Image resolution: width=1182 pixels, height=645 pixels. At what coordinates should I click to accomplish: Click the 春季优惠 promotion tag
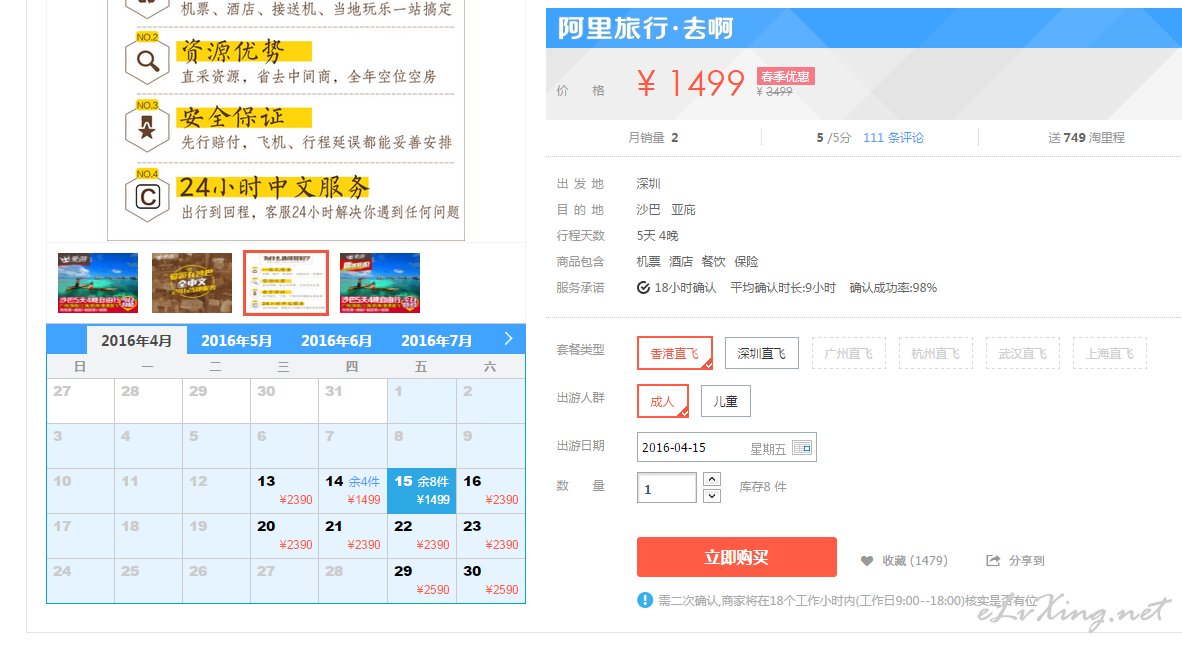click(785, 76)
